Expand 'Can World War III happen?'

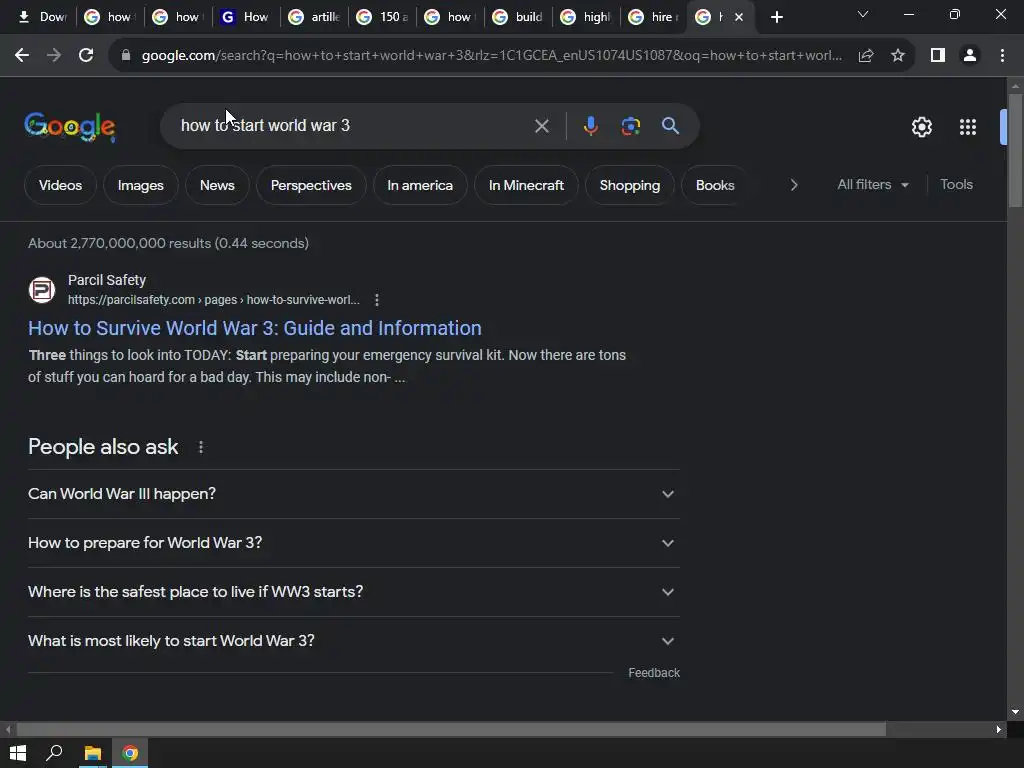click(354, 494)
